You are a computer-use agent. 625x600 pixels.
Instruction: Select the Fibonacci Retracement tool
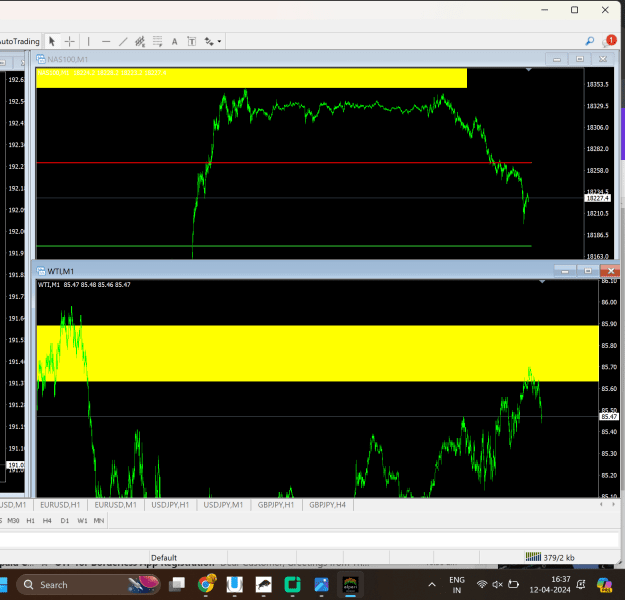pyautogui.click(x=157, y=41)
